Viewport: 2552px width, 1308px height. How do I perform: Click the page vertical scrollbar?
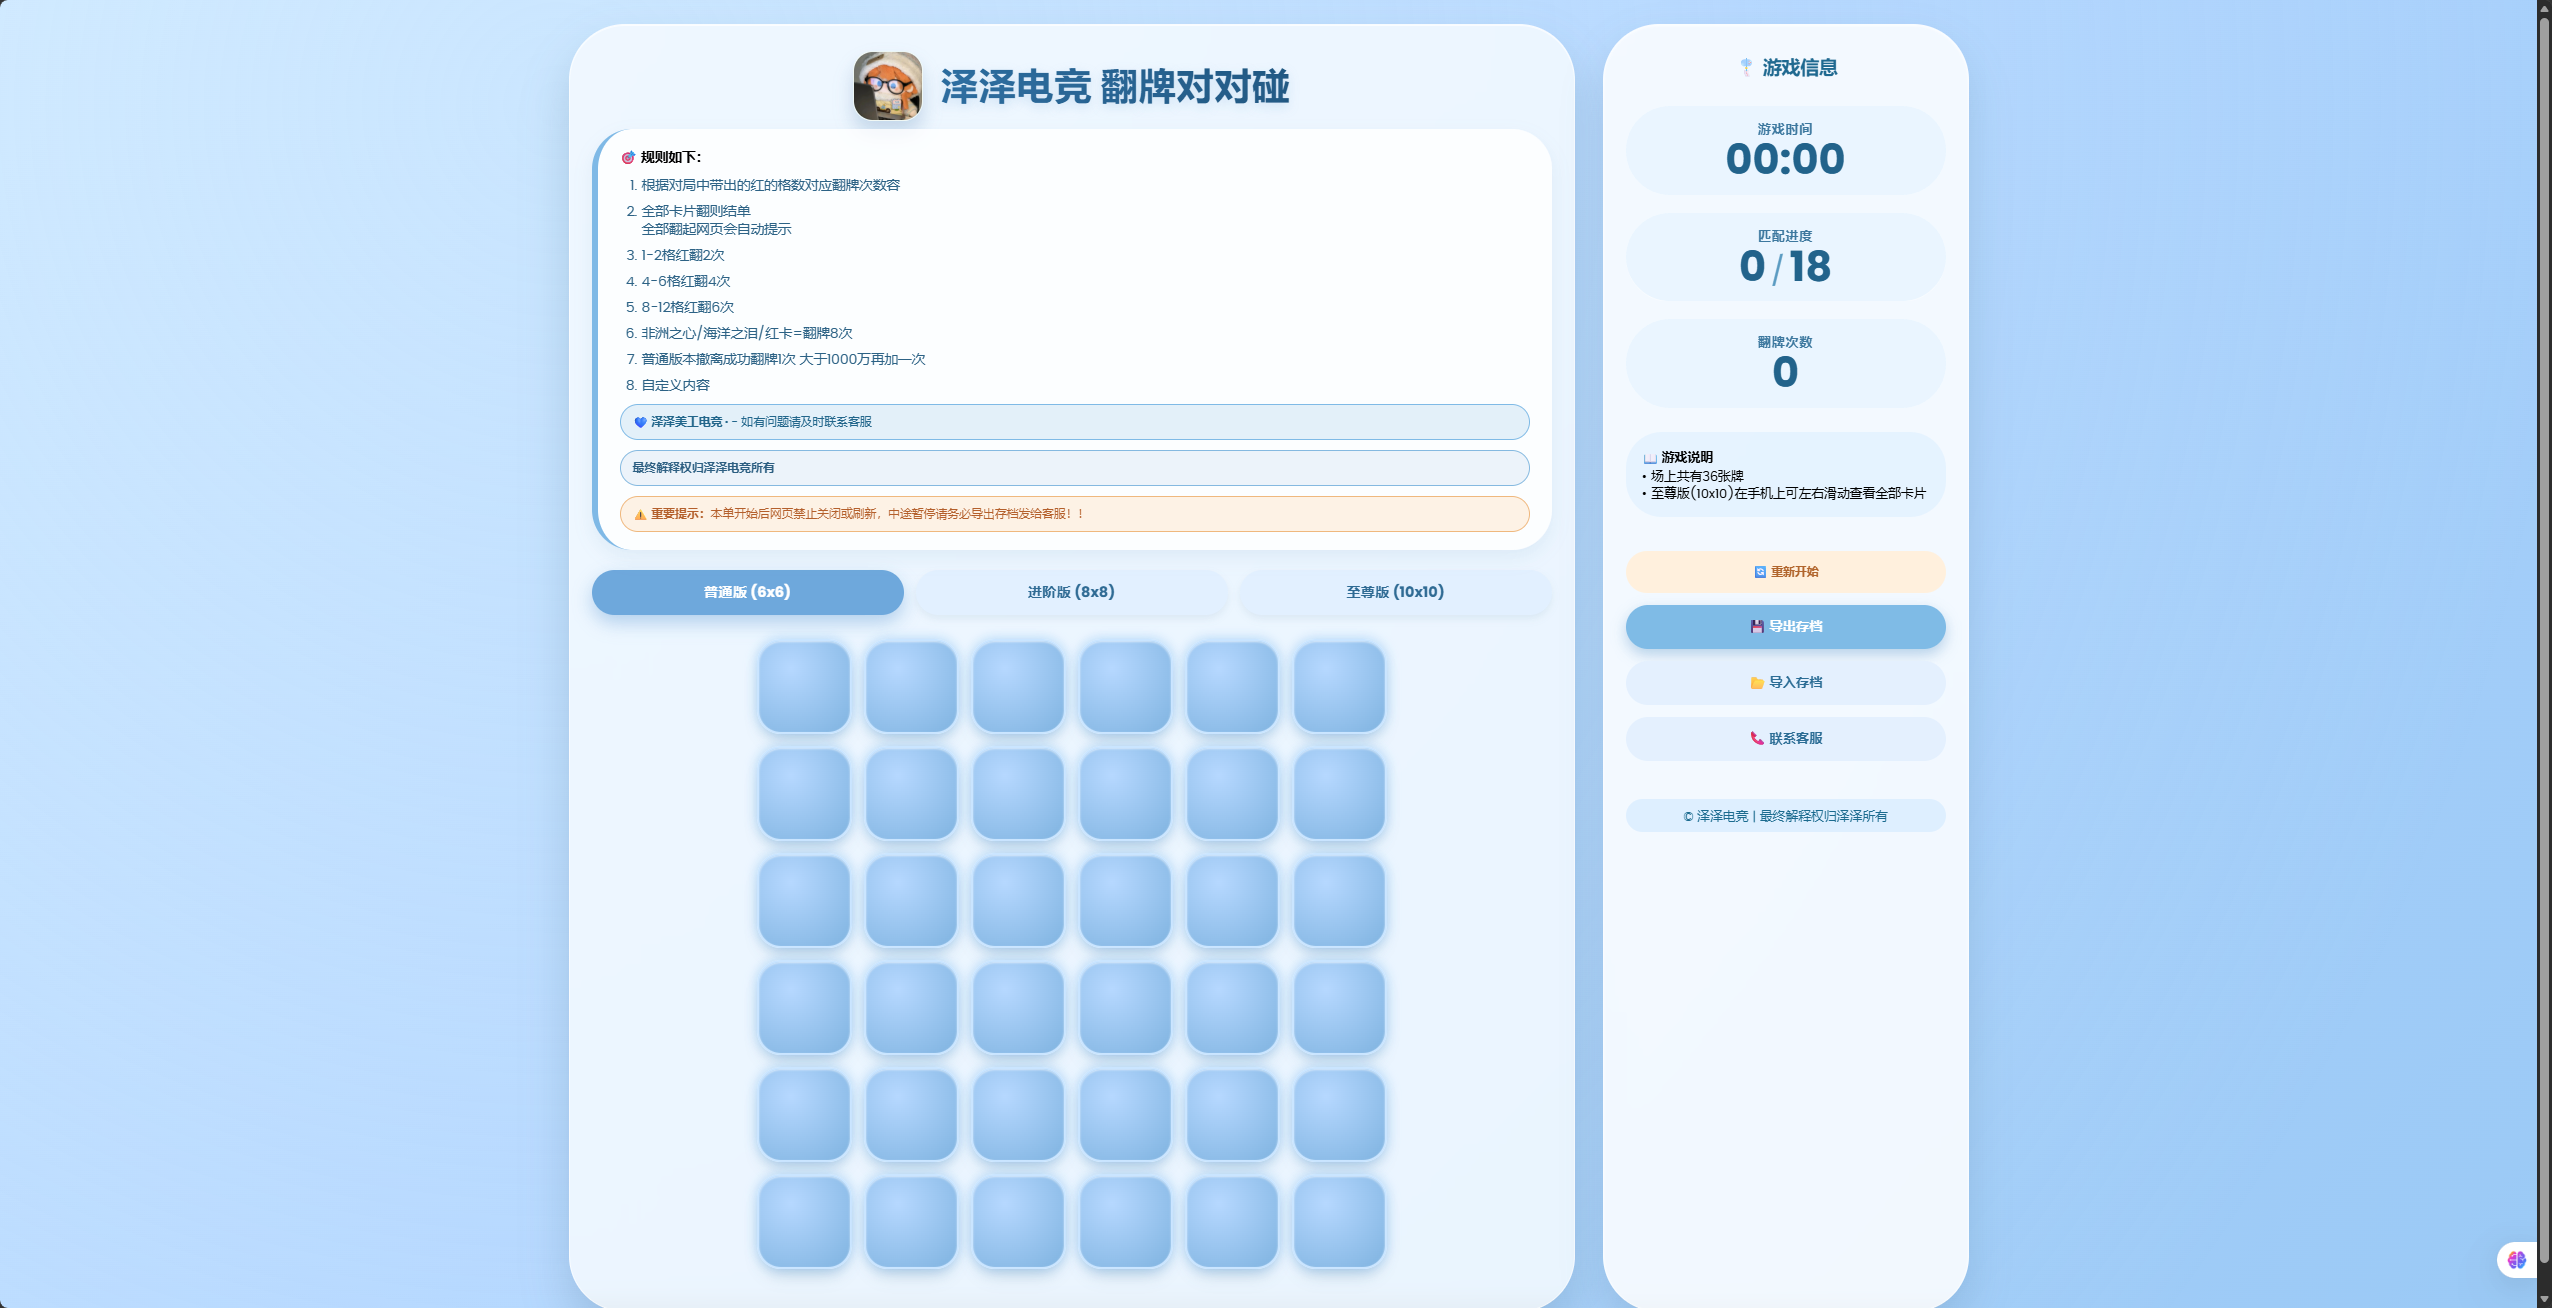tap(2544, 640)
